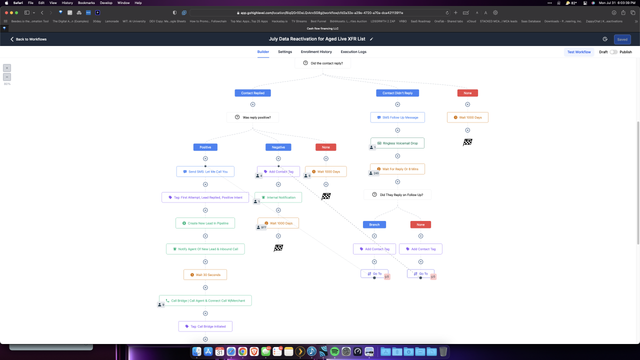Add step below Create New Lead In Pipeline
The height and width of the screenshot is (360, 640).
point(205,236)
